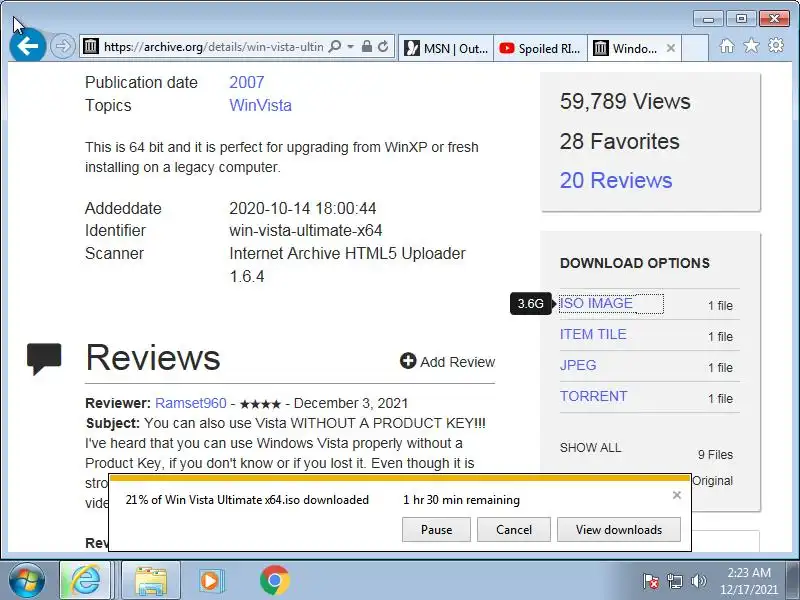This screenshot has width=800, height=600.
Task: Click the security lock icon in address bar
Action: coord(366,46)
